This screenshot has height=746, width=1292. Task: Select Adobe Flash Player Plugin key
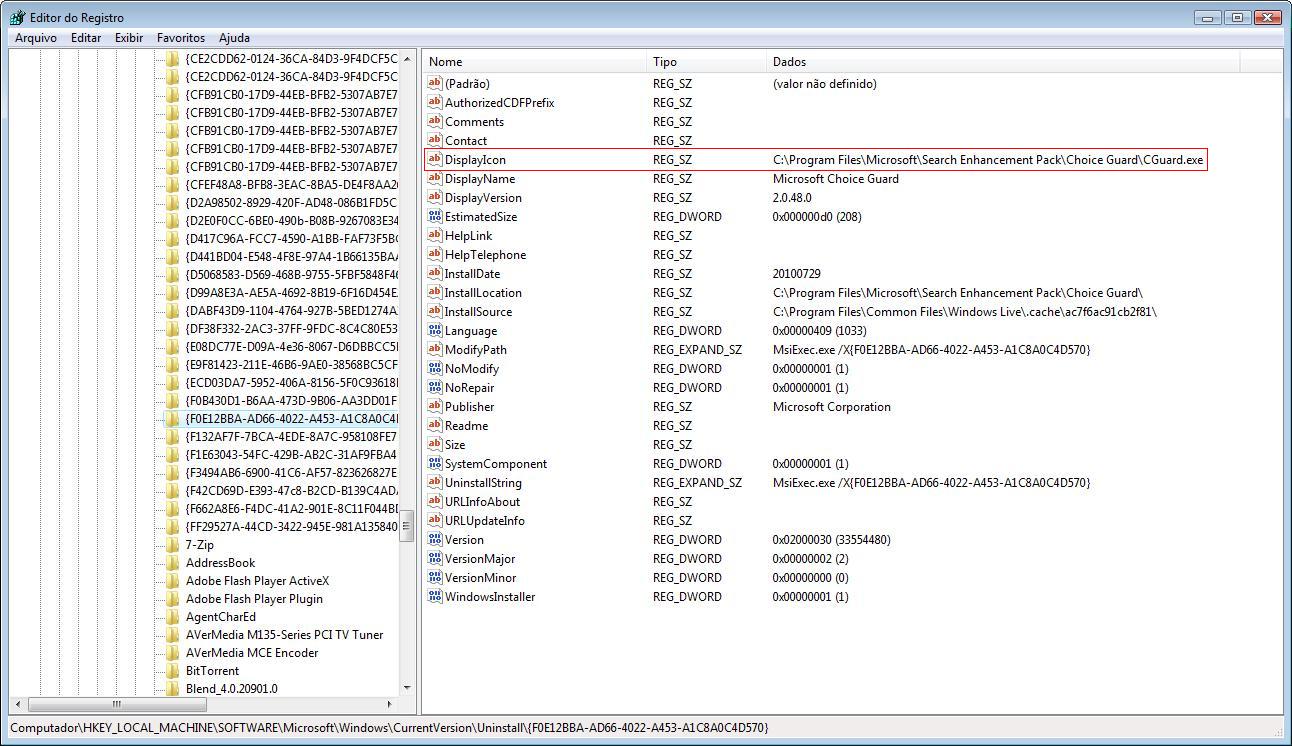coord(254,599)
